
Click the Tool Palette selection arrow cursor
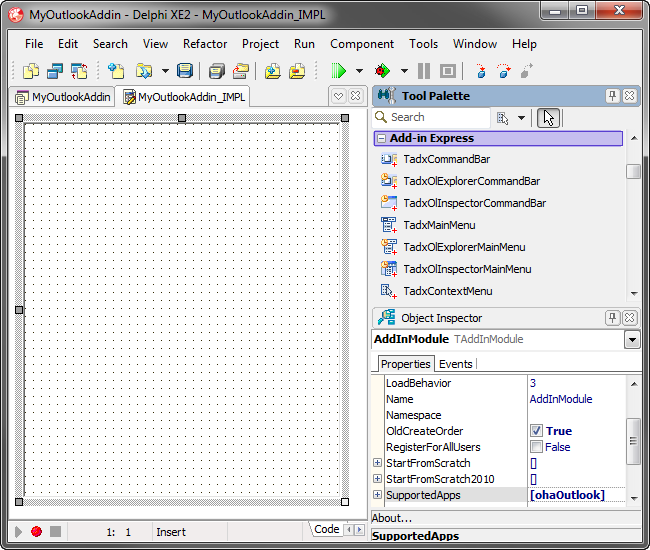[x=548, y=118]
